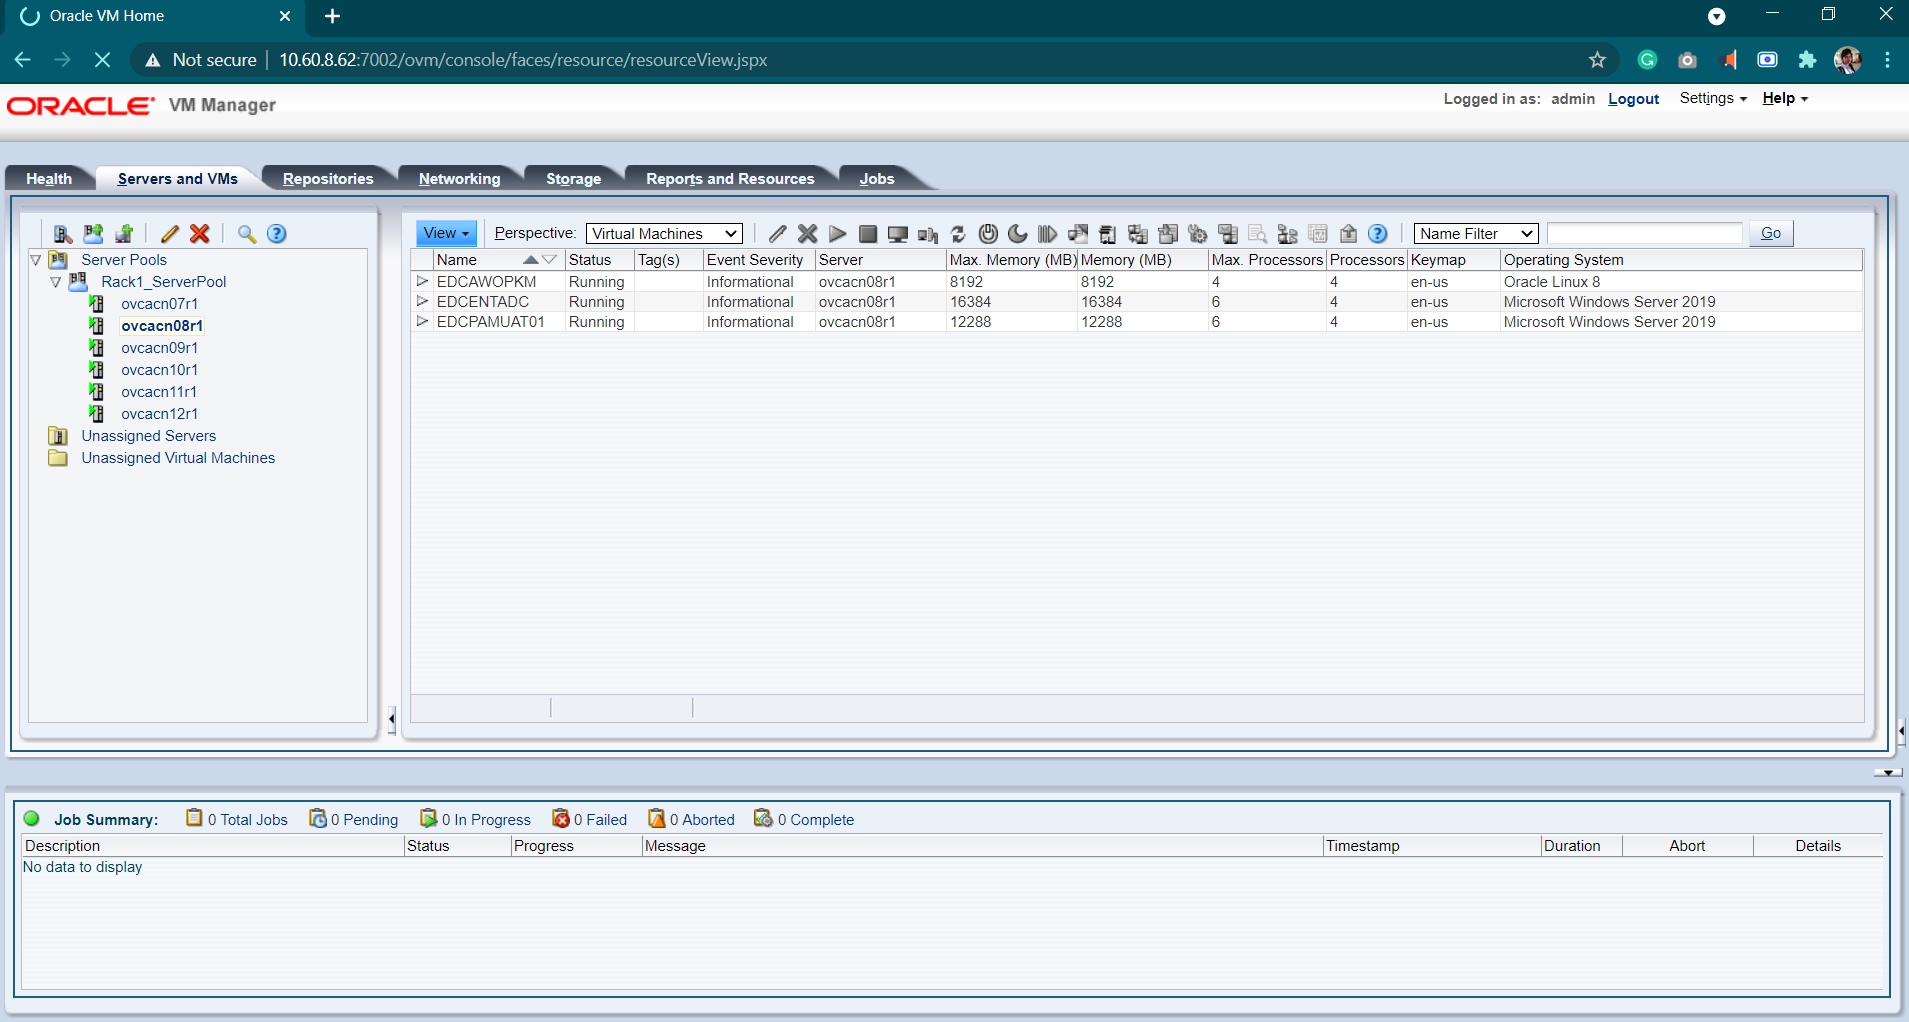The width and height of the screenshot is (1909, 1022).
Task: Switch to the Health tab
Action: 49,178
